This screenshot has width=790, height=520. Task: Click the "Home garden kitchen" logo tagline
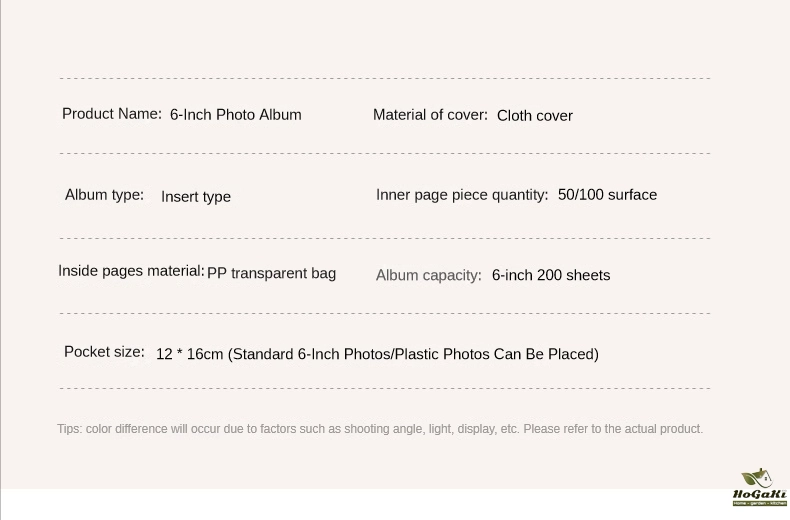(760, 503)
